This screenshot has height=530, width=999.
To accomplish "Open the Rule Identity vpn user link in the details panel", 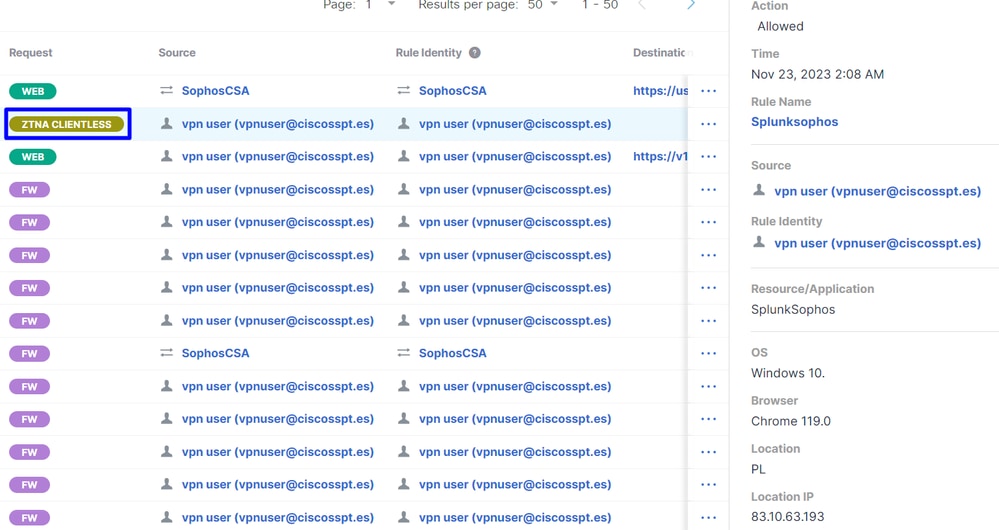I will [x=877, y=243].
